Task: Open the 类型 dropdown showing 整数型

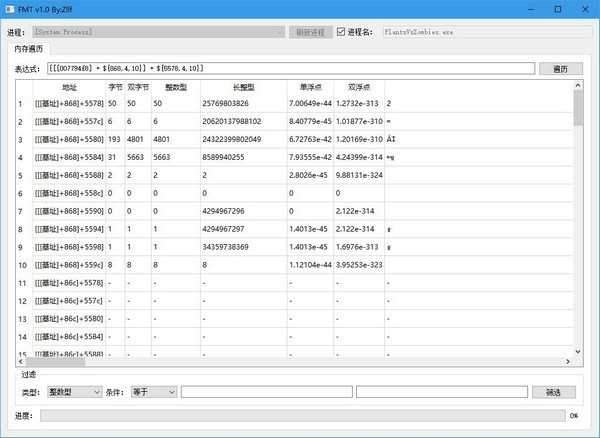Action: pos(74,392)
